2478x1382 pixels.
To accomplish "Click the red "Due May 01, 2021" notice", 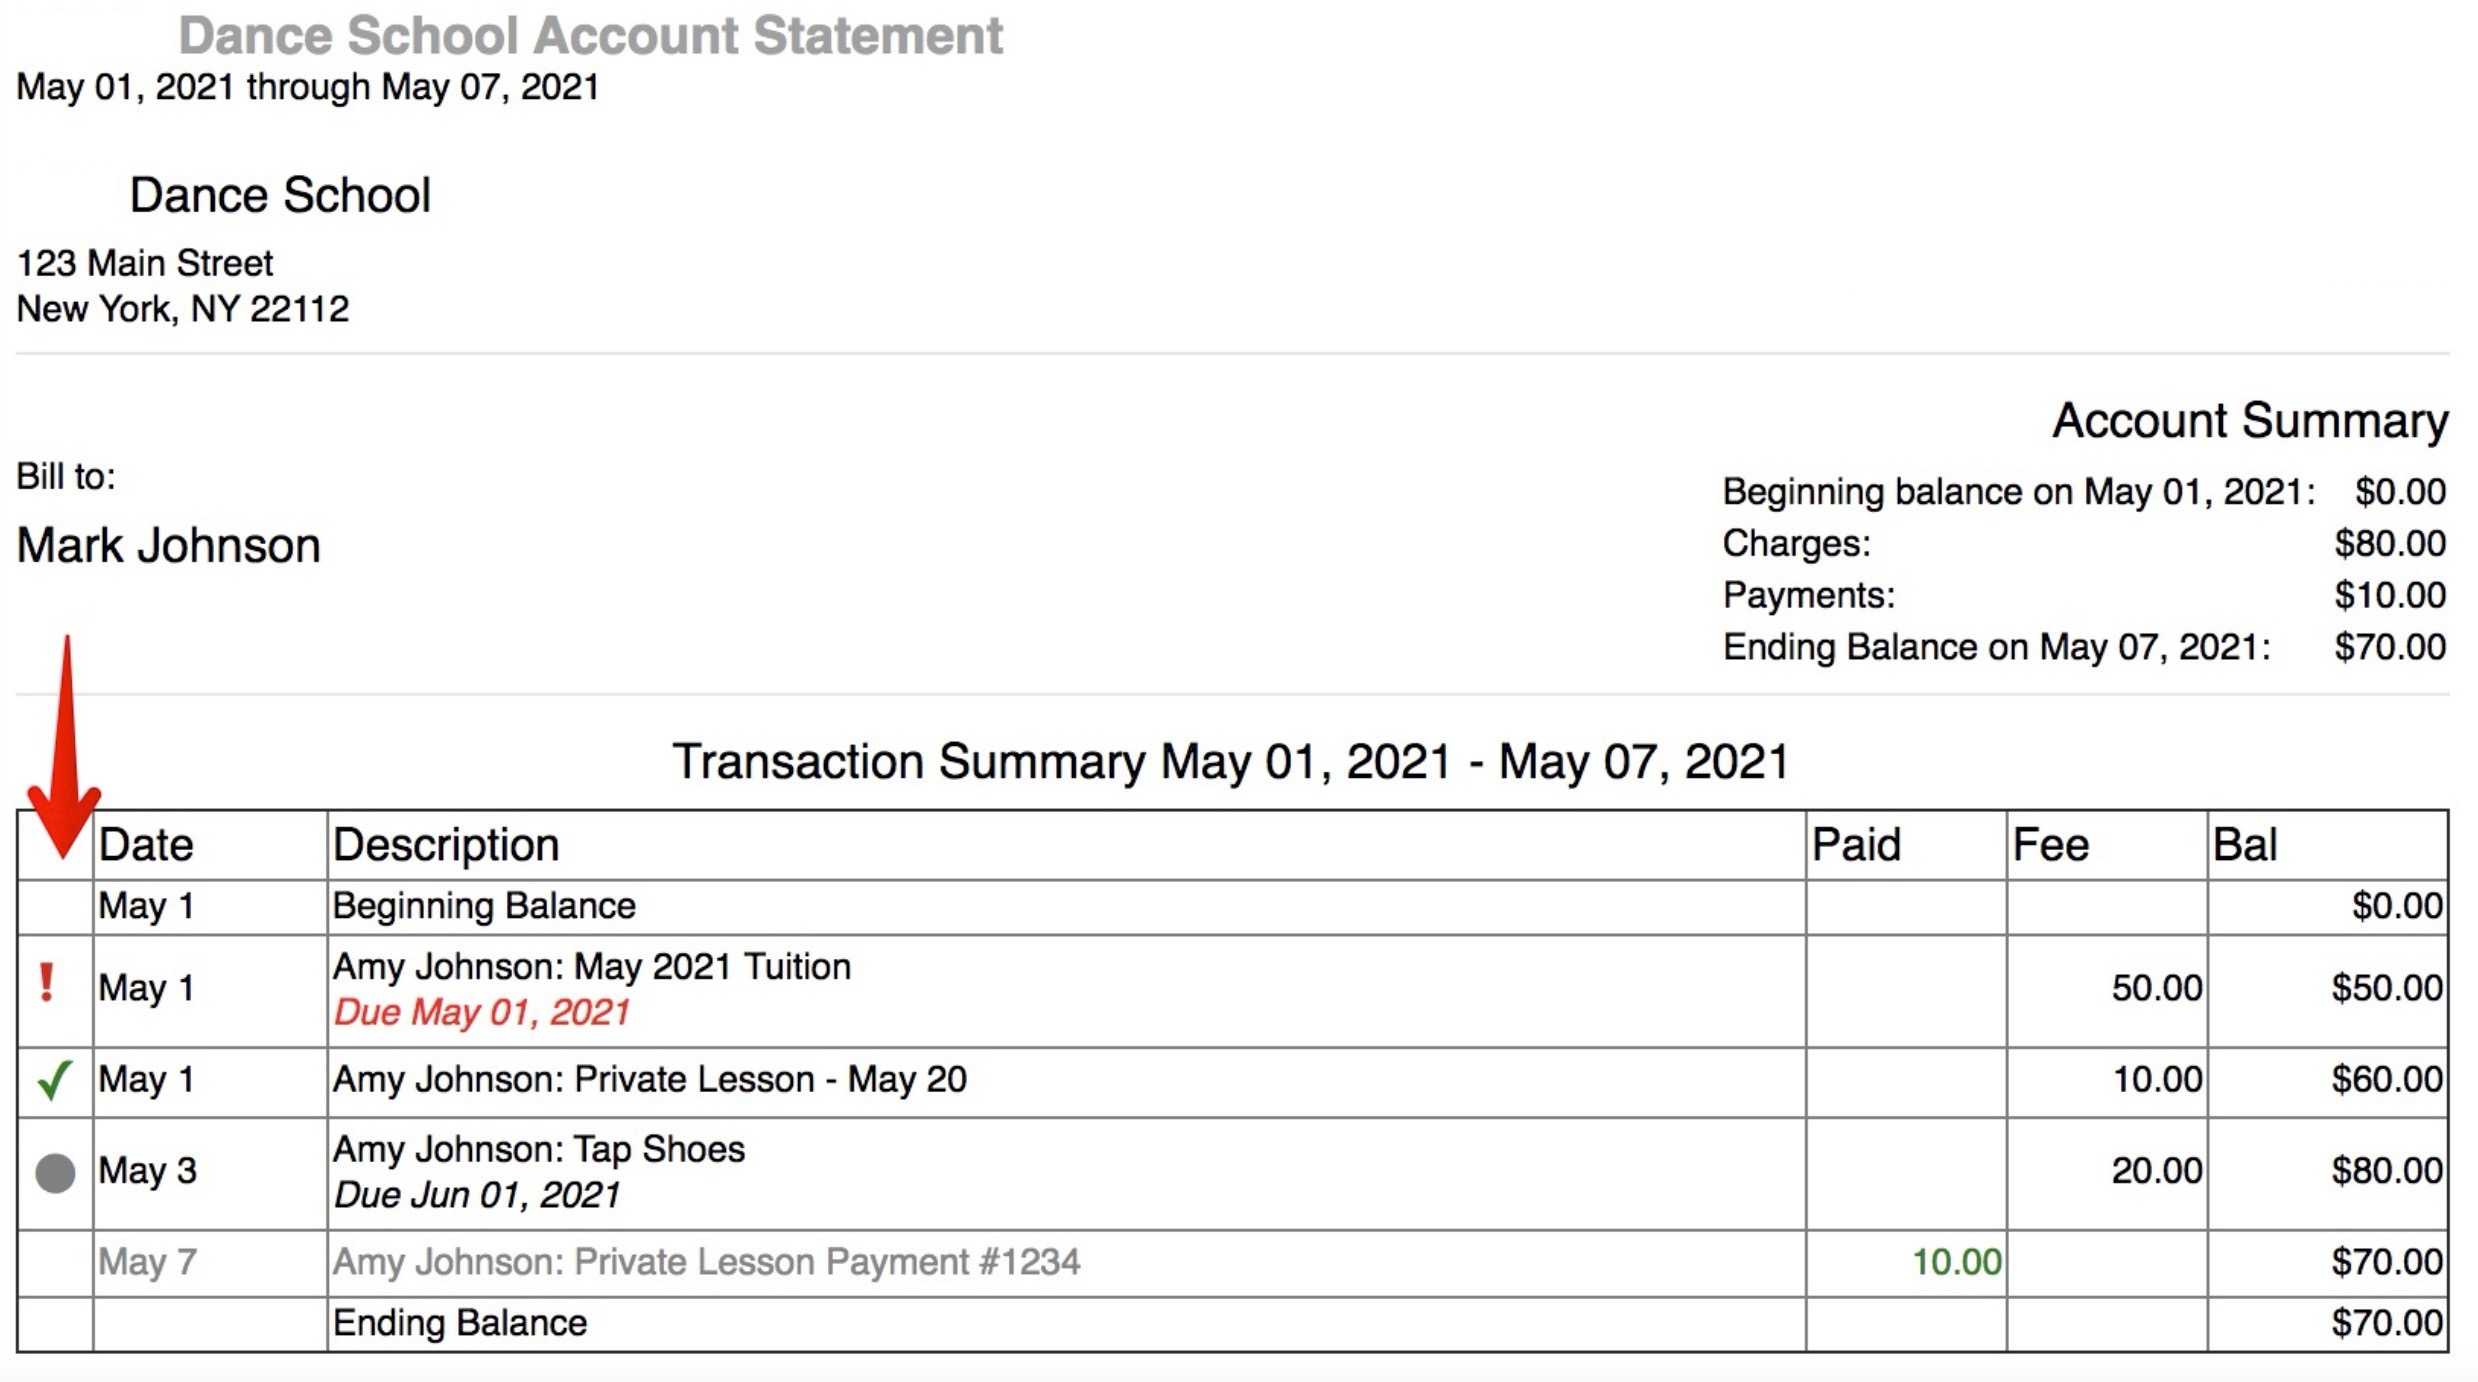I will [x=482, y=1013].
